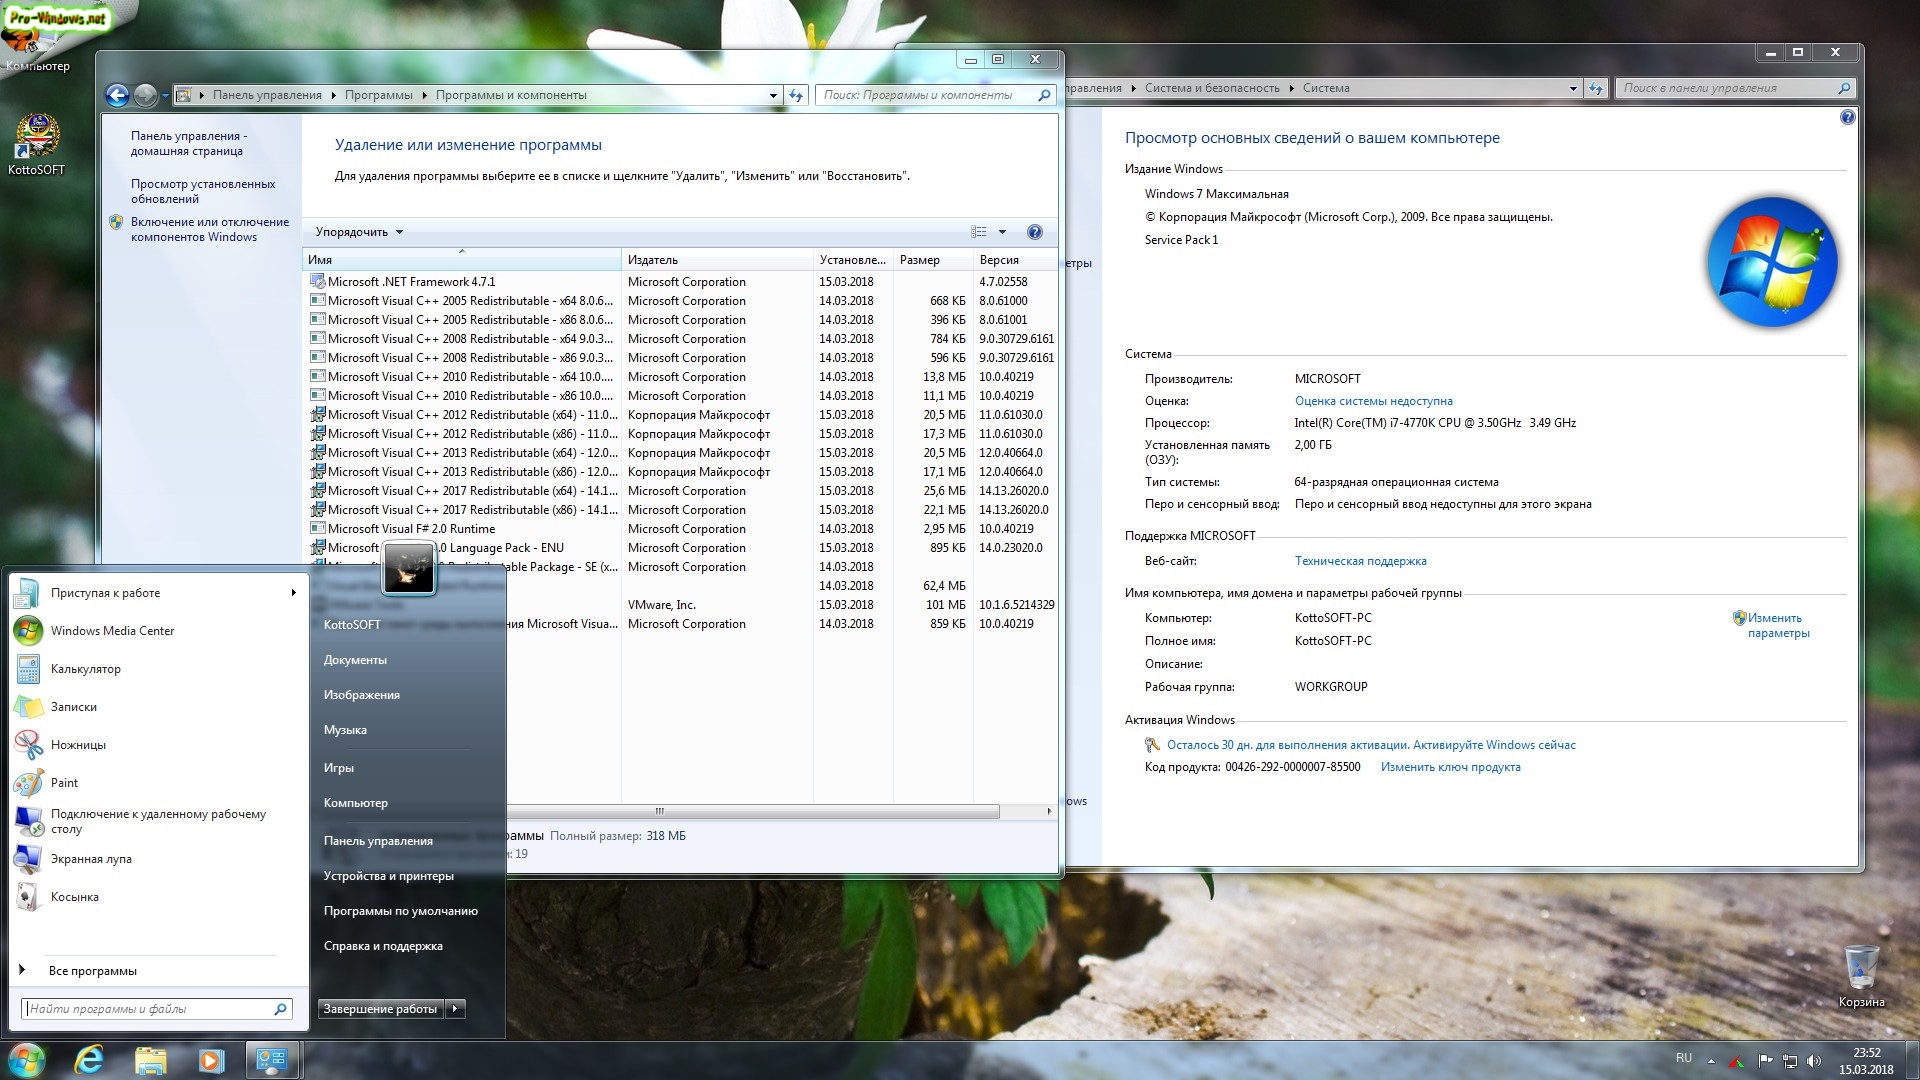Click the refresh icon beside Programs address bar
This screenshot has width=1920, height=1080.
[796, 95]
